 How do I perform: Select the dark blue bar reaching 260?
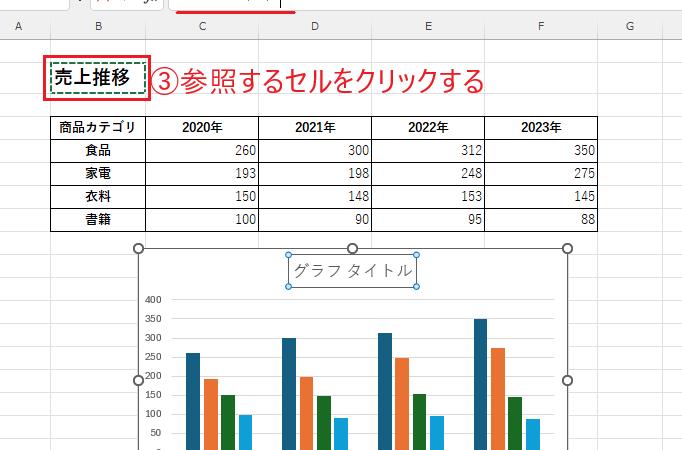[x=193, y=401]
